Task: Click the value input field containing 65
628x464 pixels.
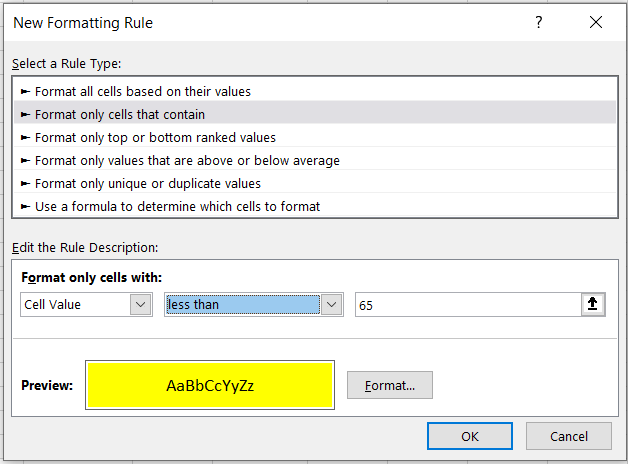Action: tap(466, 305)
